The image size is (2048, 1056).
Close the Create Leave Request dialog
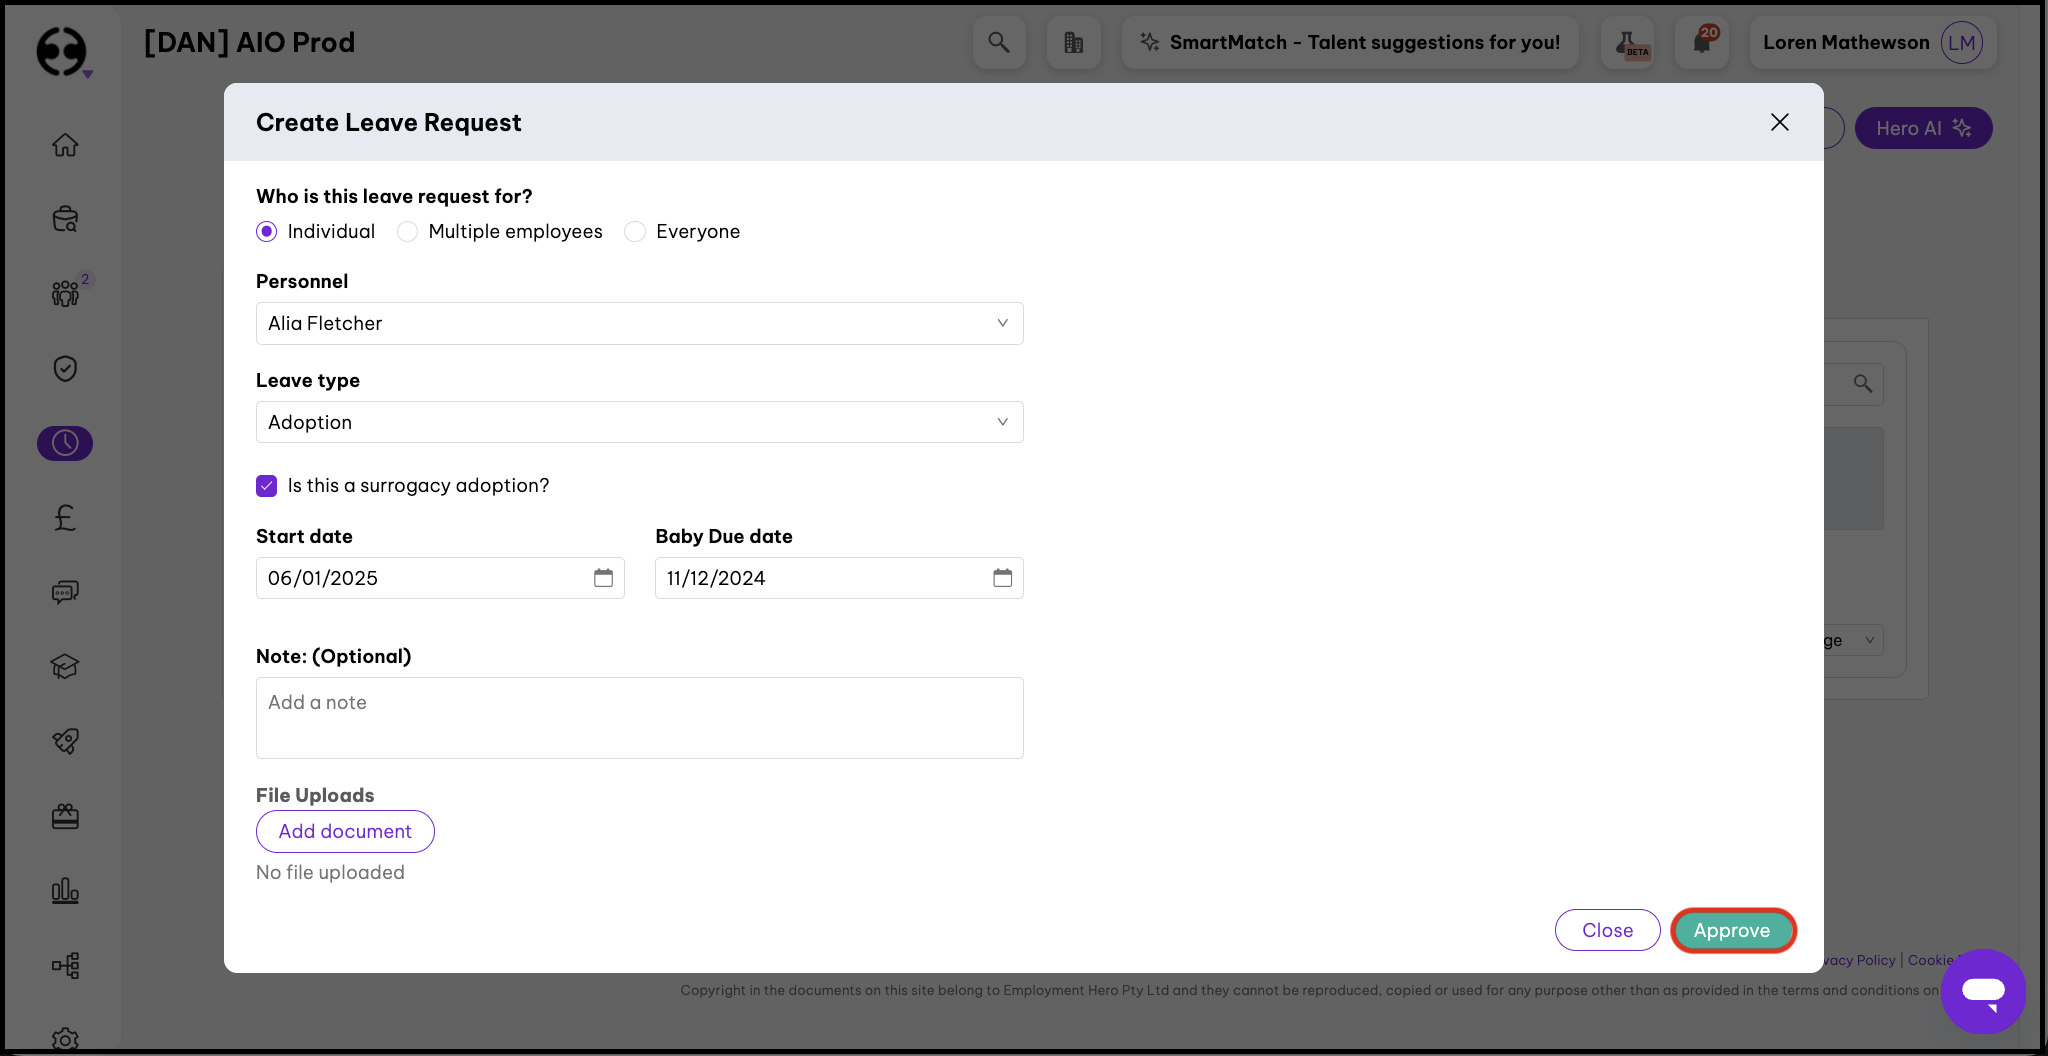coord(1779,122)
